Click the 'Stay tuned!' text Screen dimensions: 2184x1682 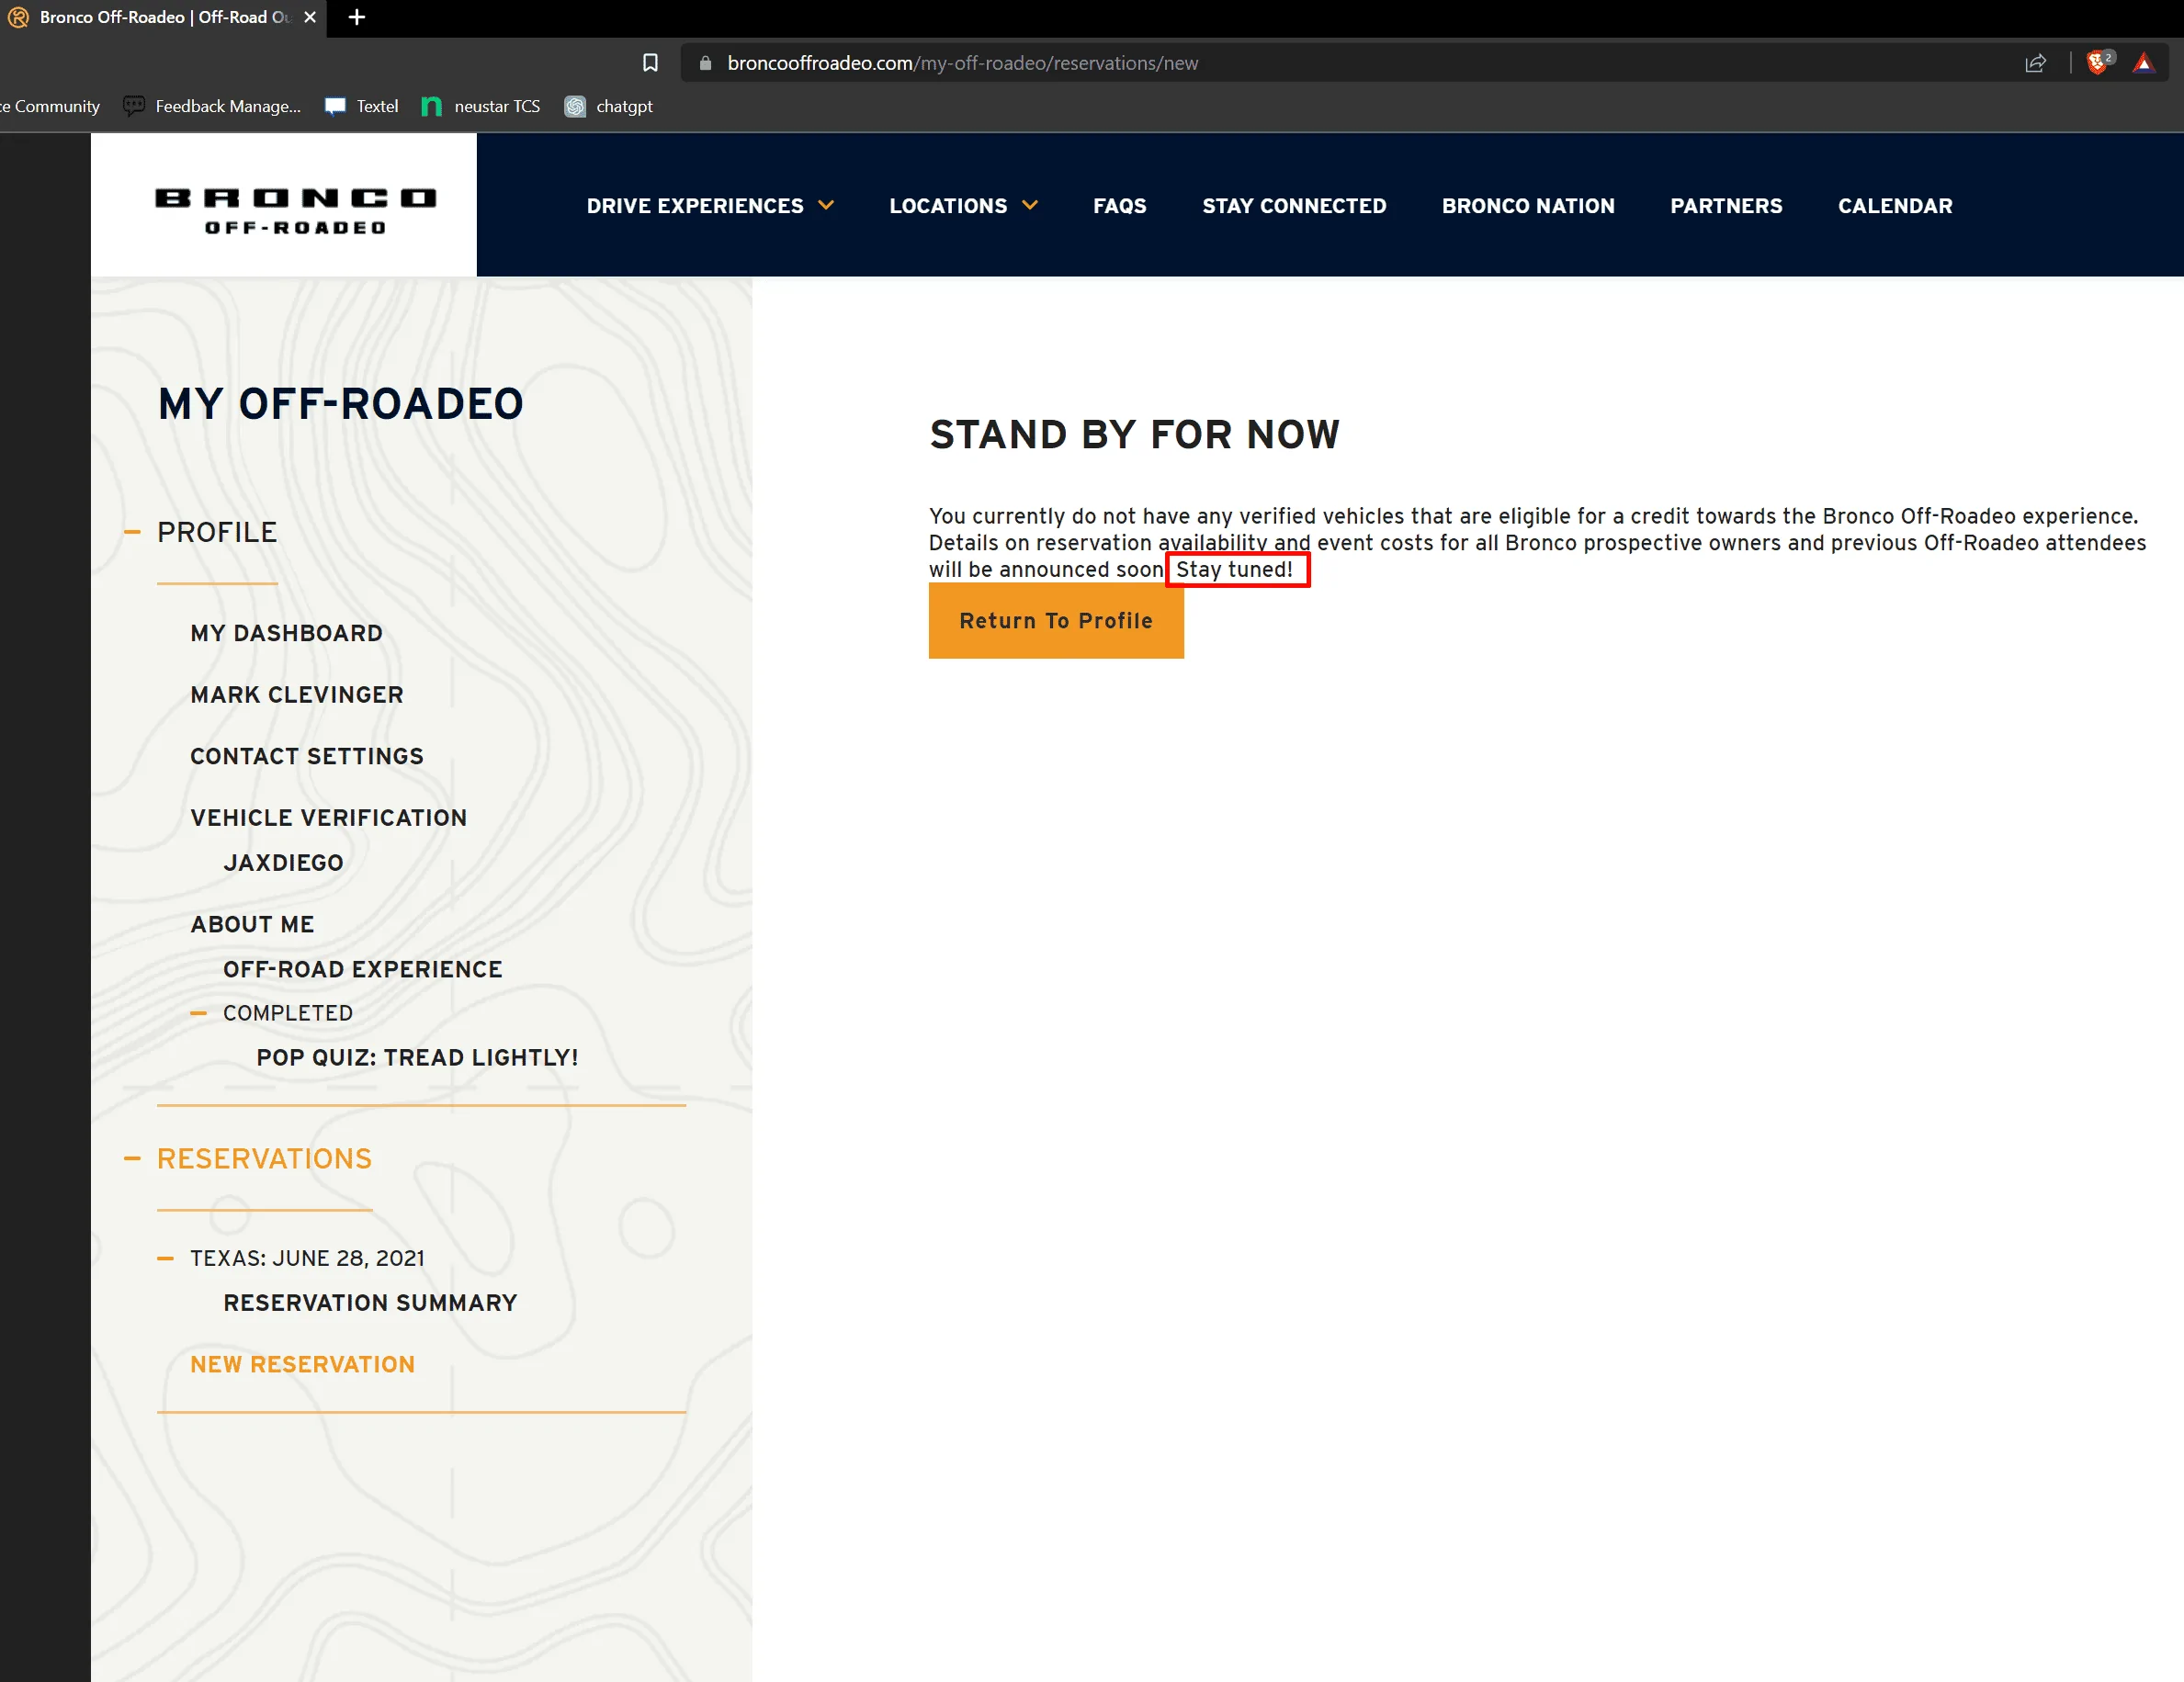pyautogui.click(x=1234, y=570)
